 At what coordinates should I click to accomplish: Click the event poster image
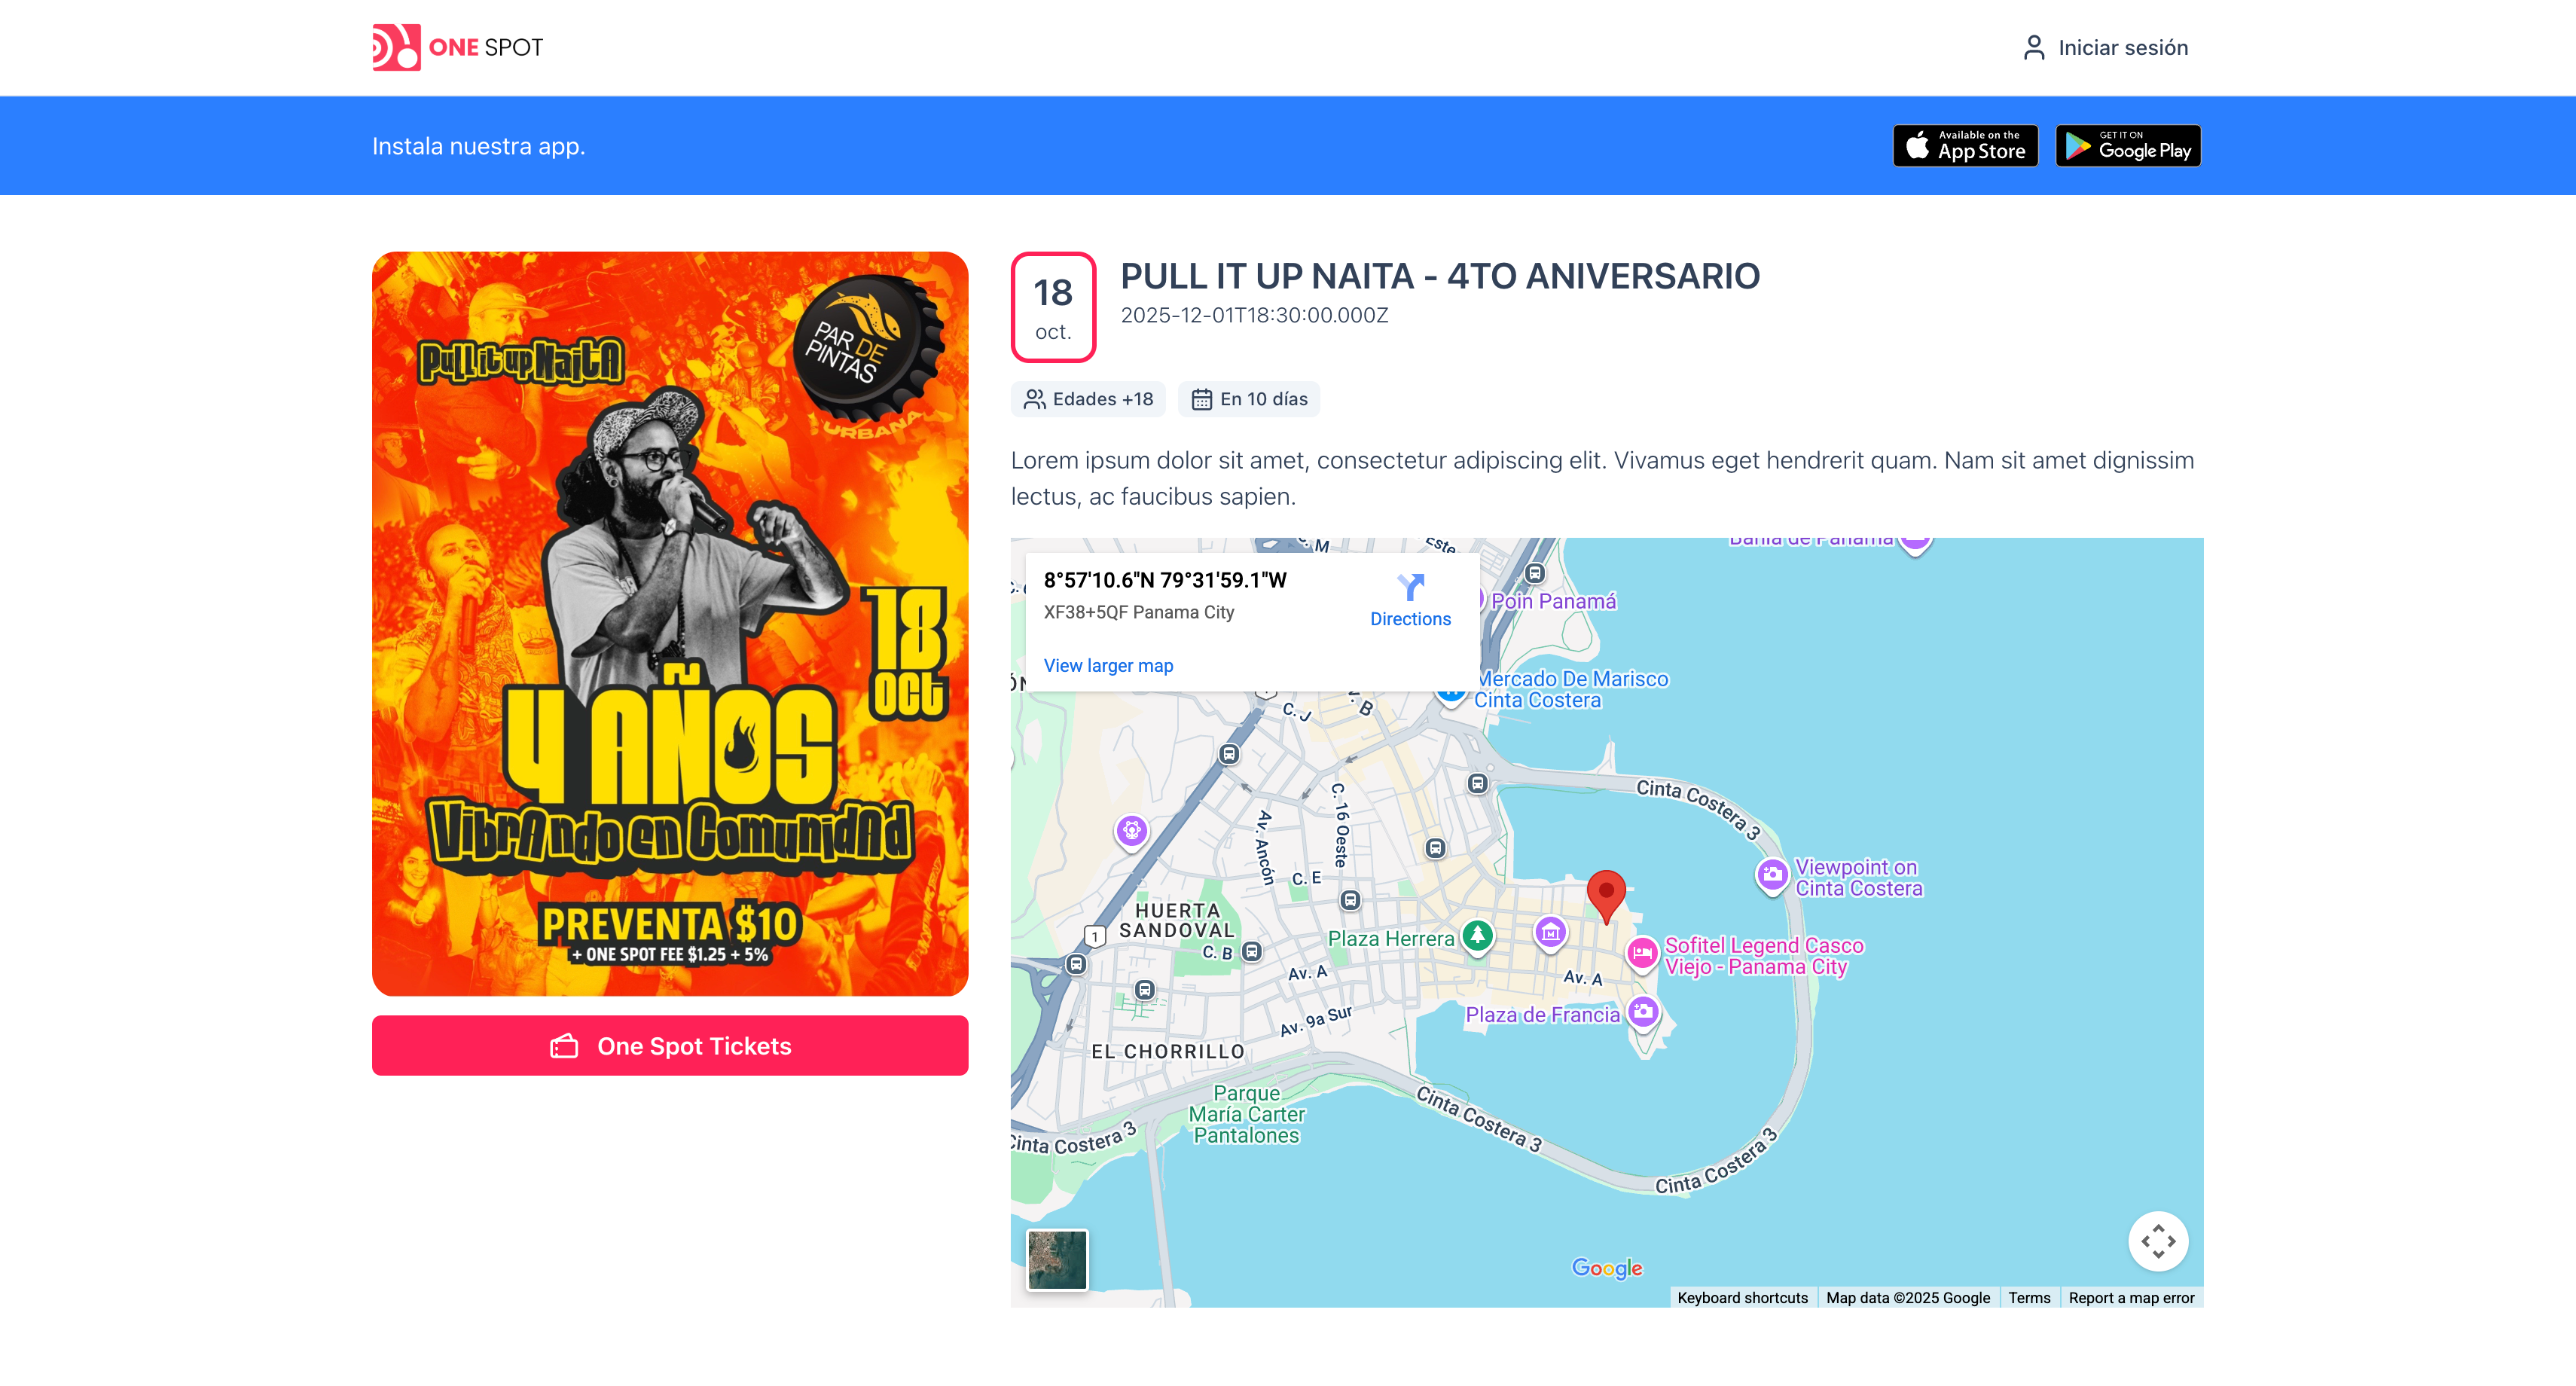[x=670, y=623]
